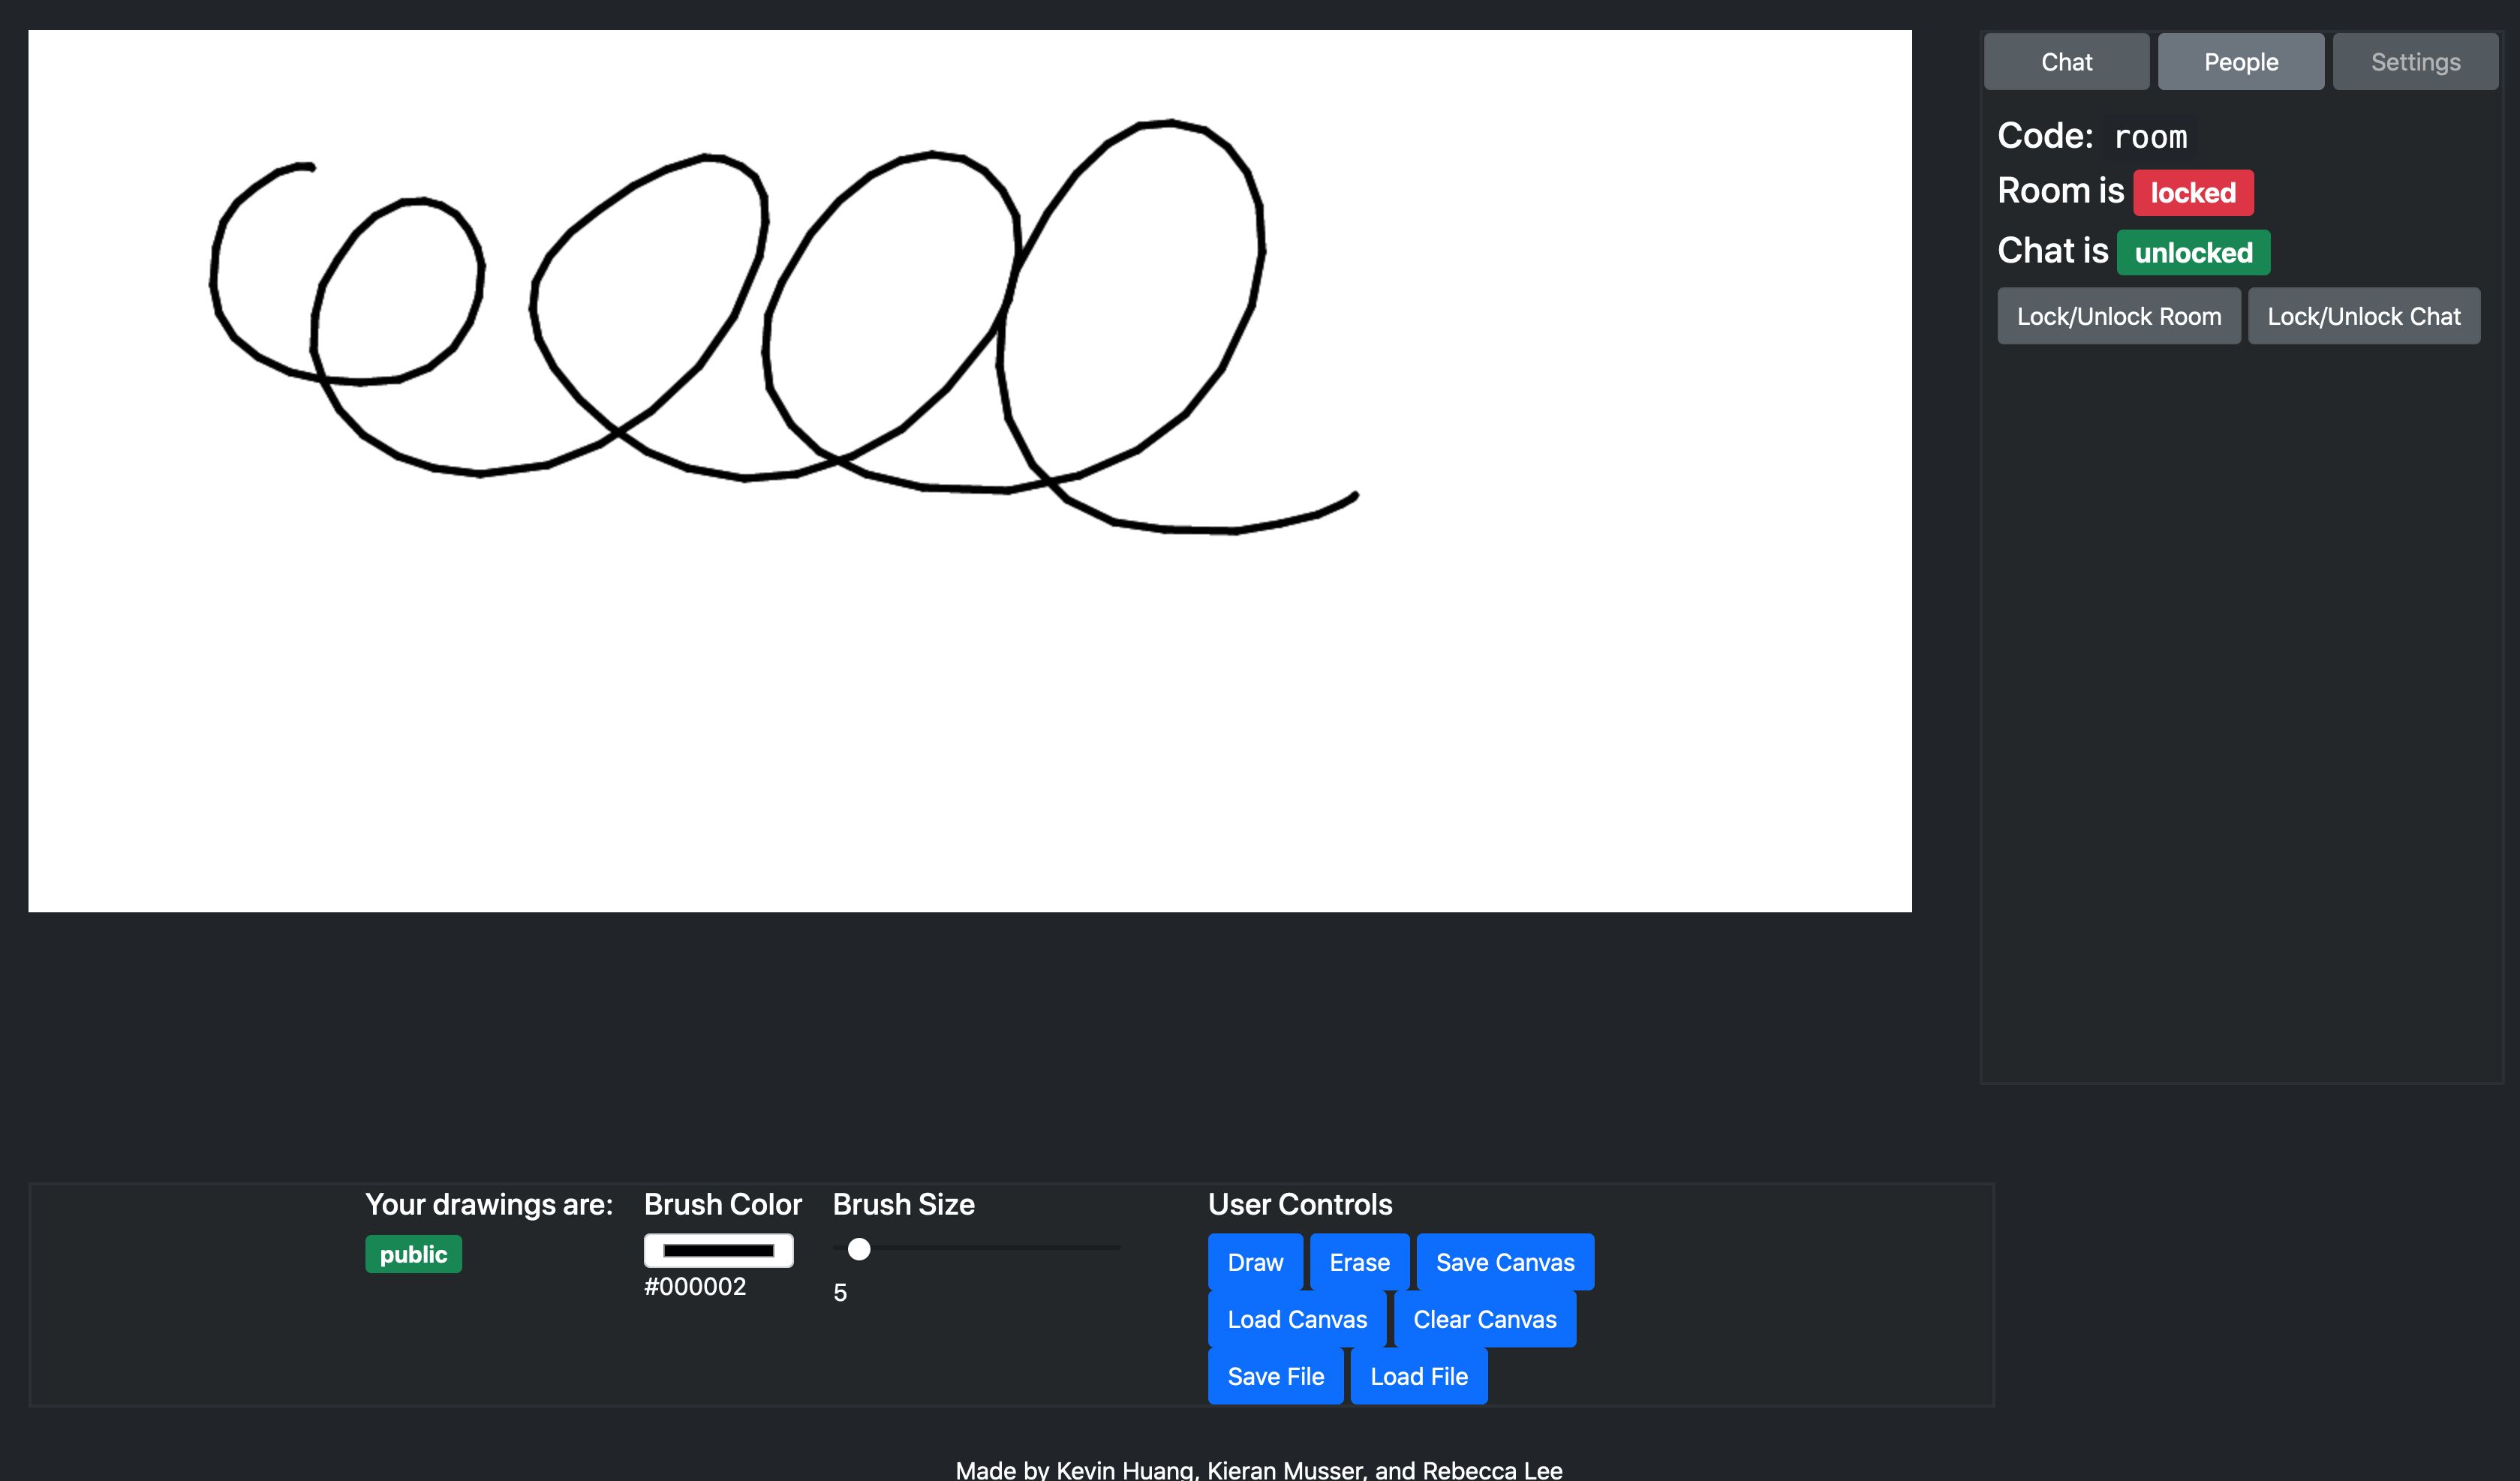The image size is (2520, 1481).
Task: Toggle chat lock with Lock/Unlock Chat
Action: (2363, 316)
